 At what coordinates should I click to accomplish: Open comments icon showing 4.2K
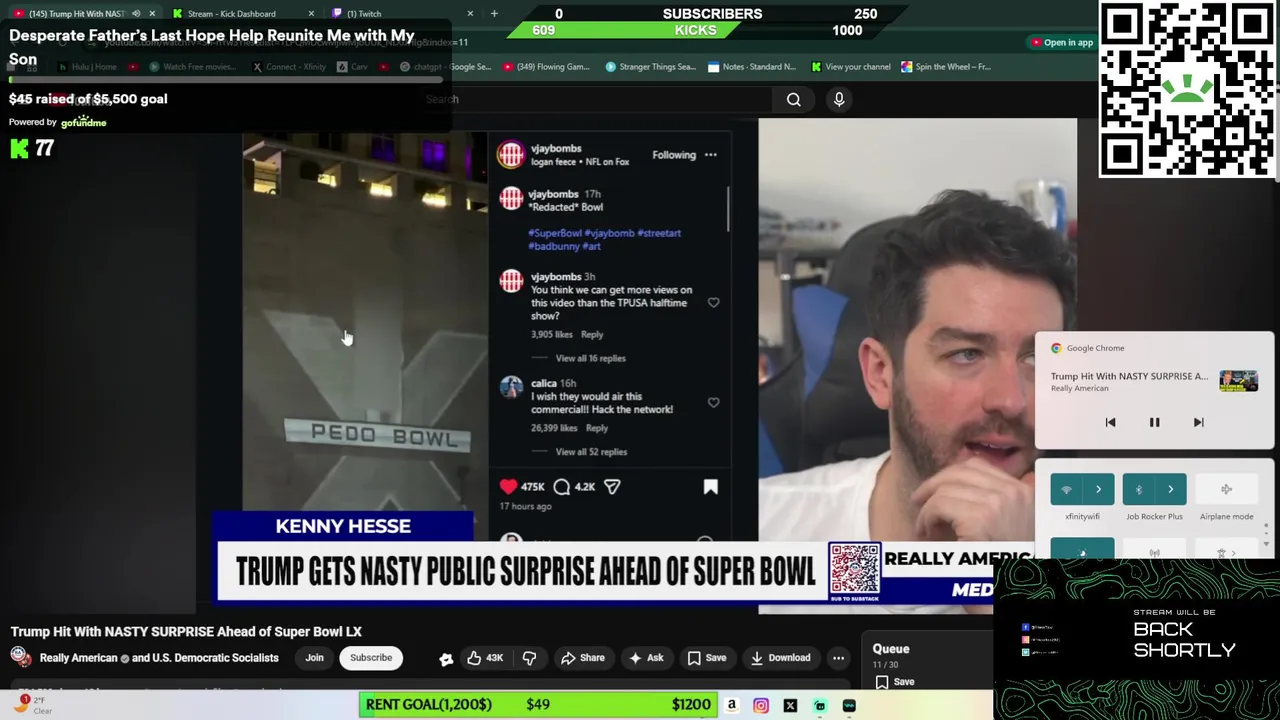tap(561, 487)
